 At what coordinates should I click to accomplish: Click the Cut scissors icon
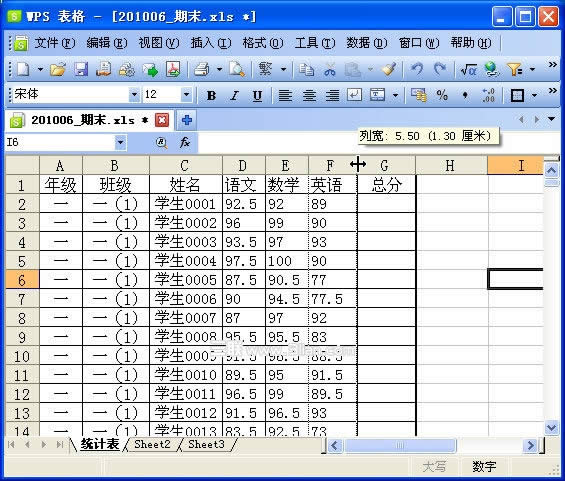(x=330, y=69)
